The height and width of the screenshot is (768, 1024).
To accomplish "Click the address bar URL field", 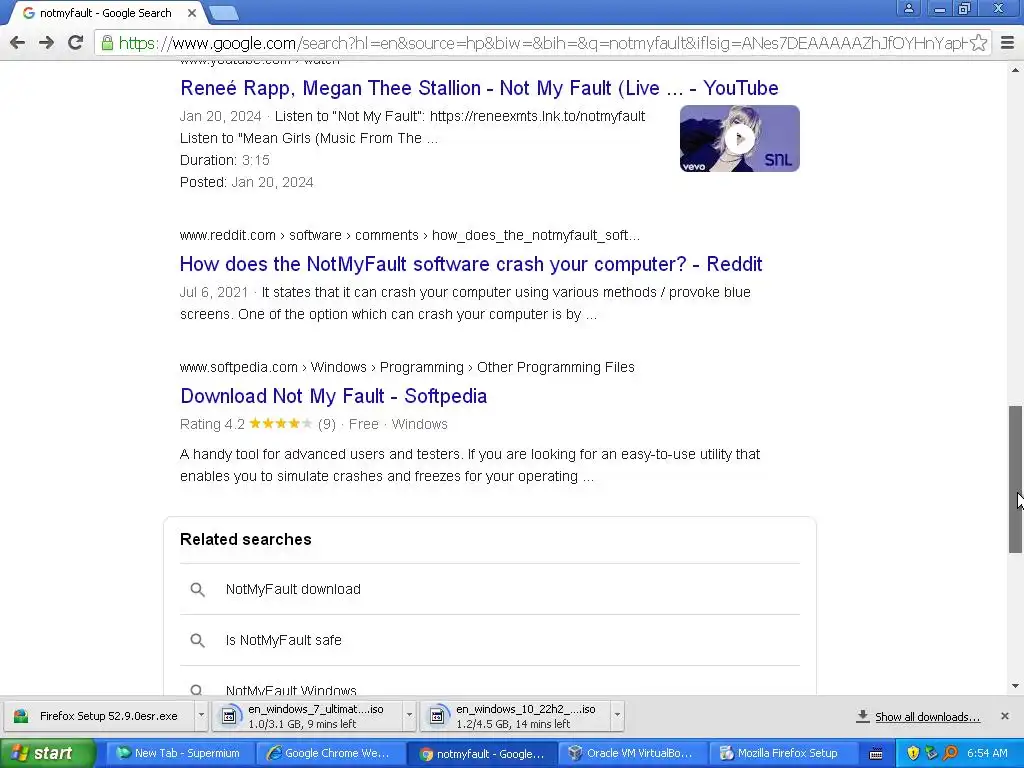I will [542, 43].
